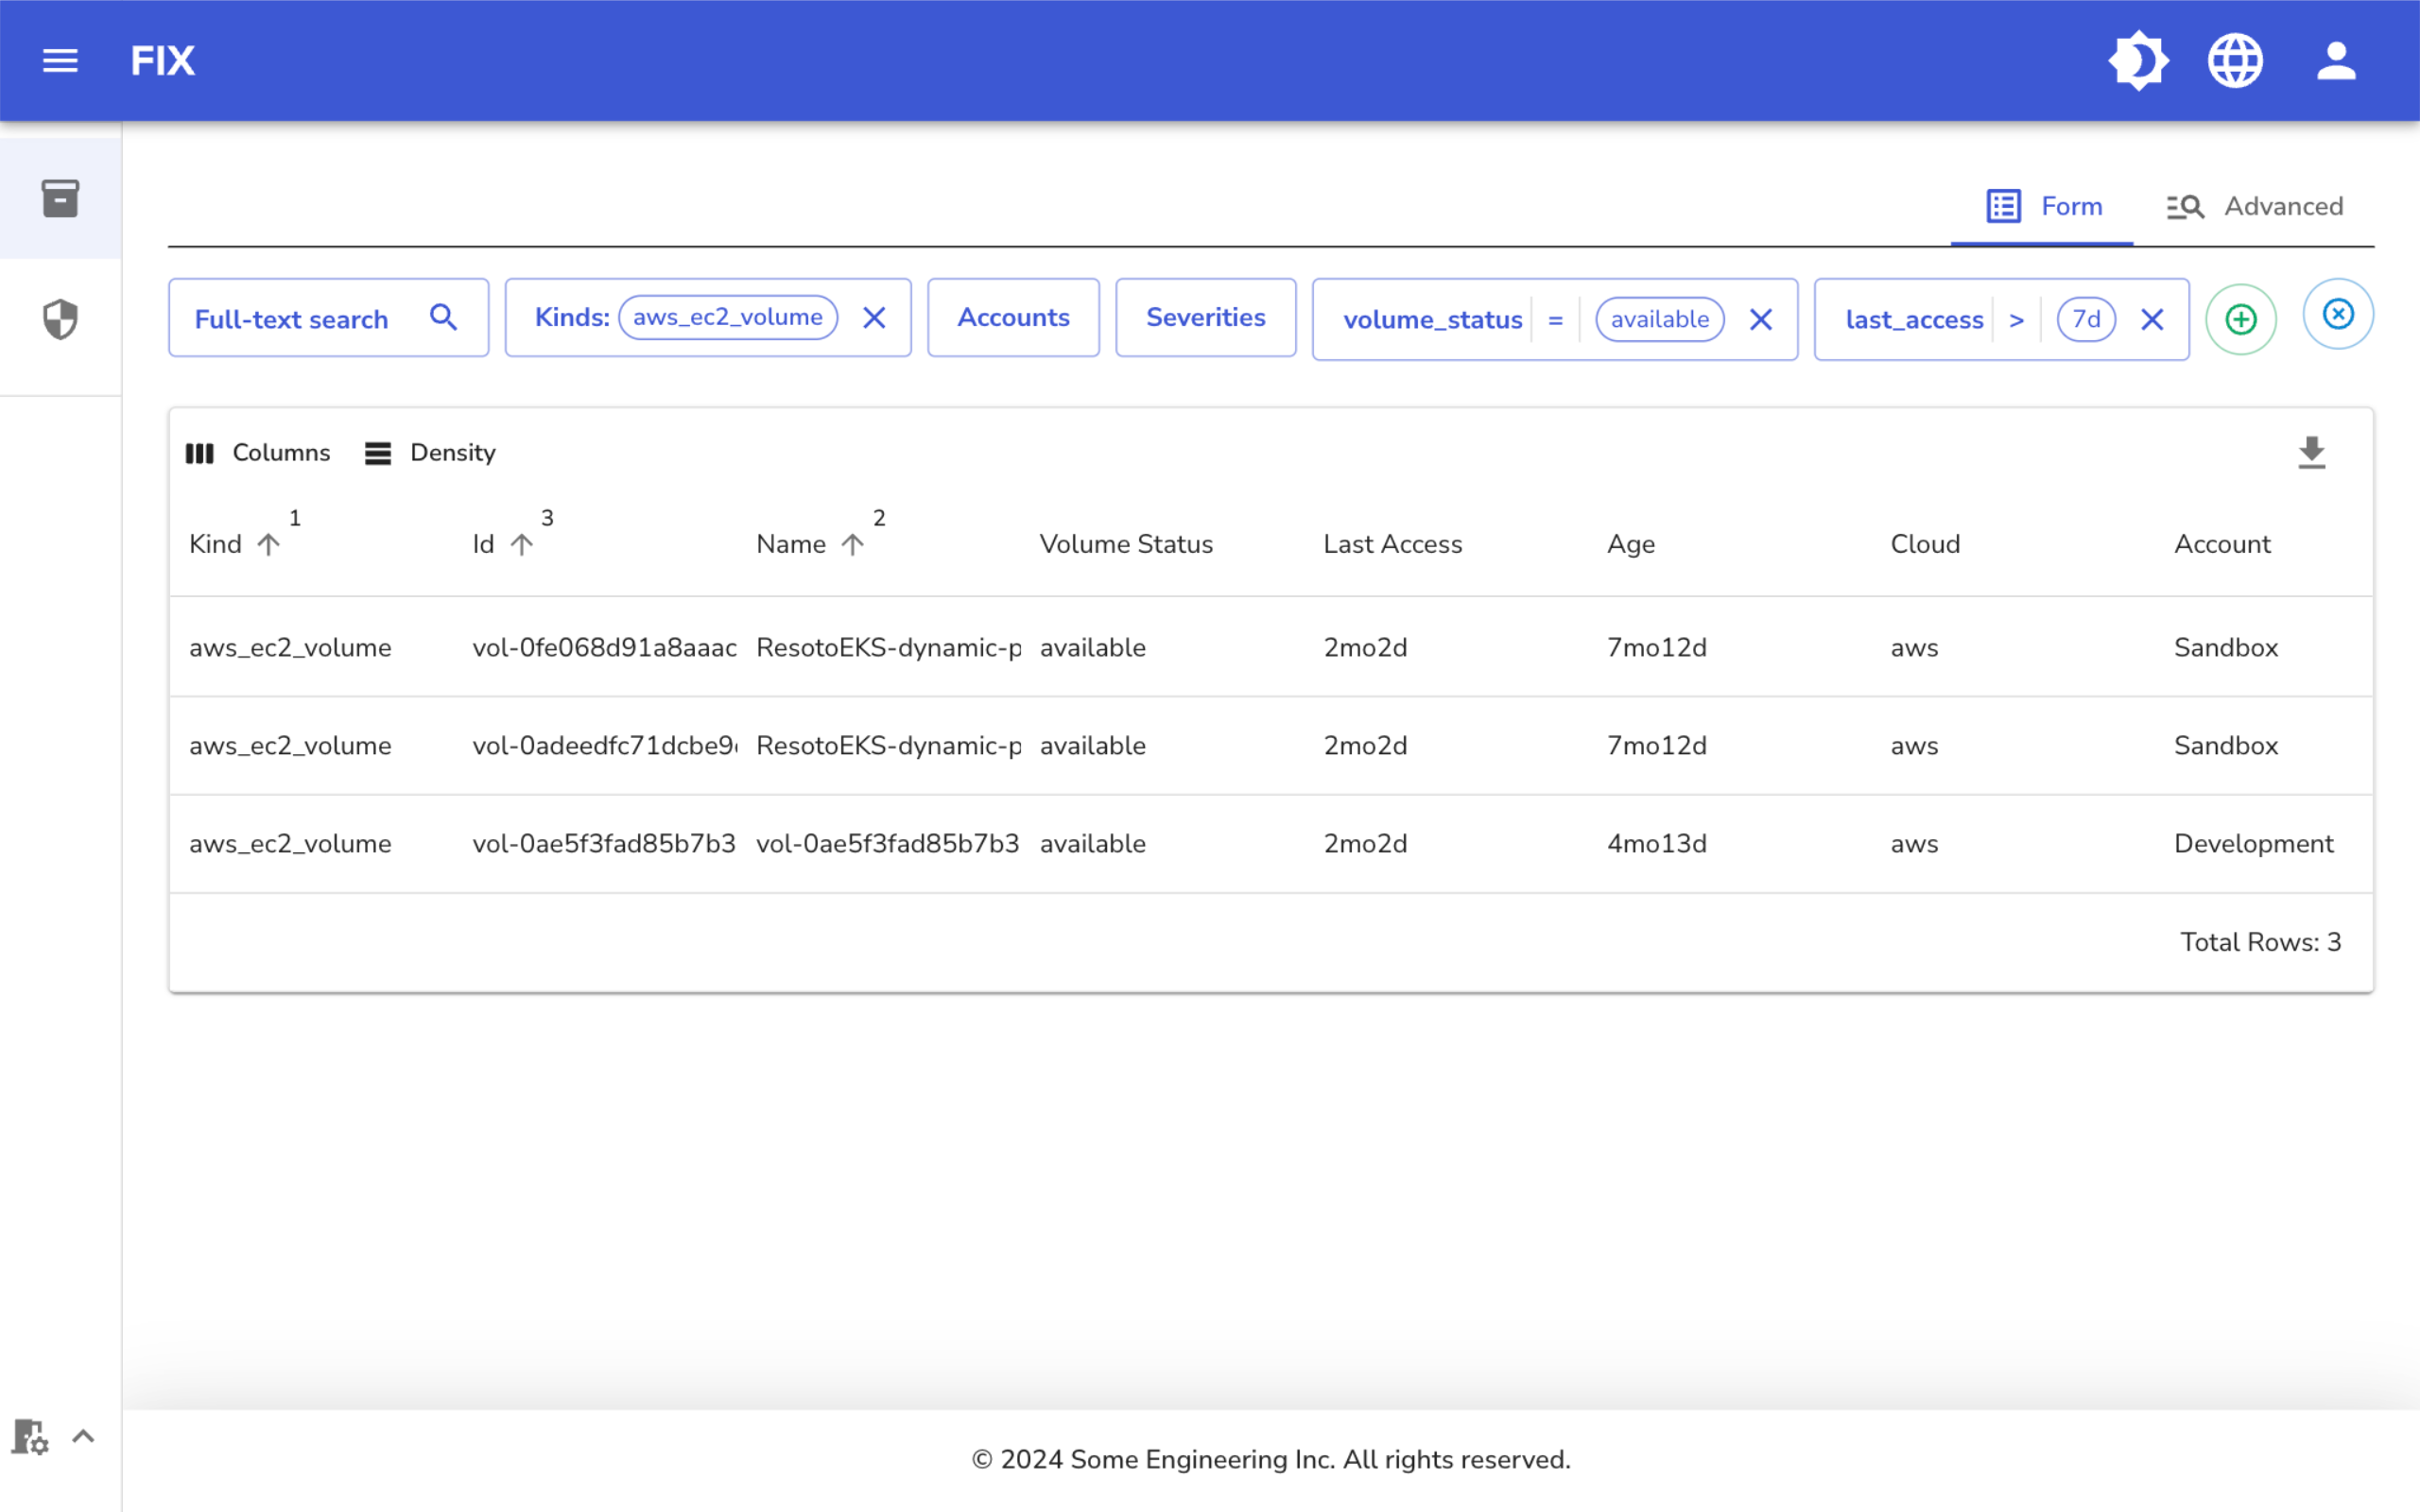Image resolution: width=2420 pixels, height=1512 pixels.
Task: Click the sidebar menu hamburger icon
Action: pyautogui.click(x=60, y=60)
